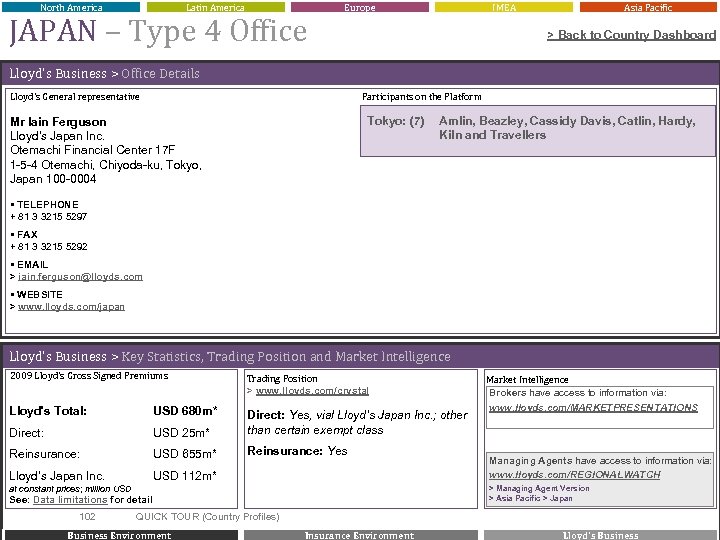
Task: Click the 2009 Lloyd's Gross Signed Premiums title
Action: coord(89,376)
